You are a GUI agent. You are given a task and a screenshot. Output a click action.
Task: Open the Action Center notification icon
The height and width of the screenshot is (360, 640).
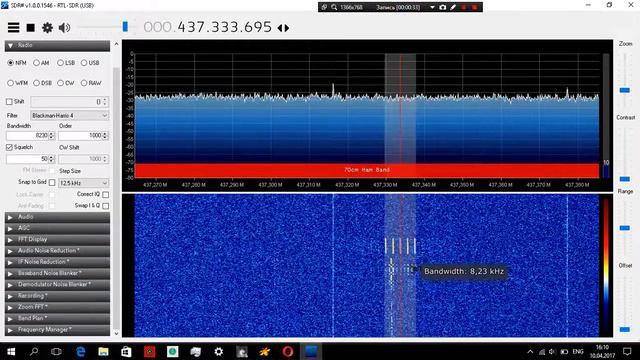coord(627,351)
